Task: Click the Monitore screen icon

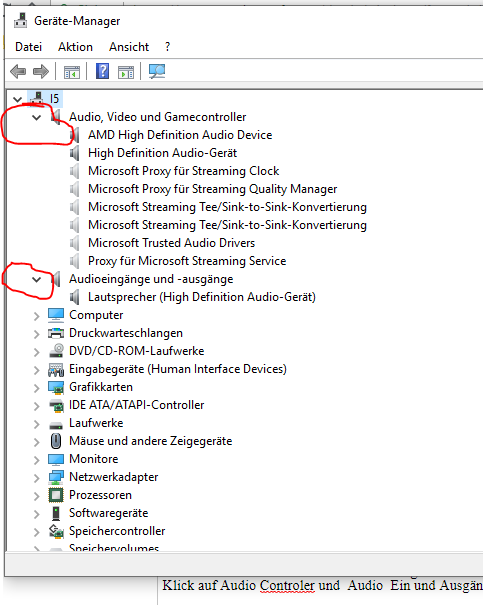Action: 56,459
